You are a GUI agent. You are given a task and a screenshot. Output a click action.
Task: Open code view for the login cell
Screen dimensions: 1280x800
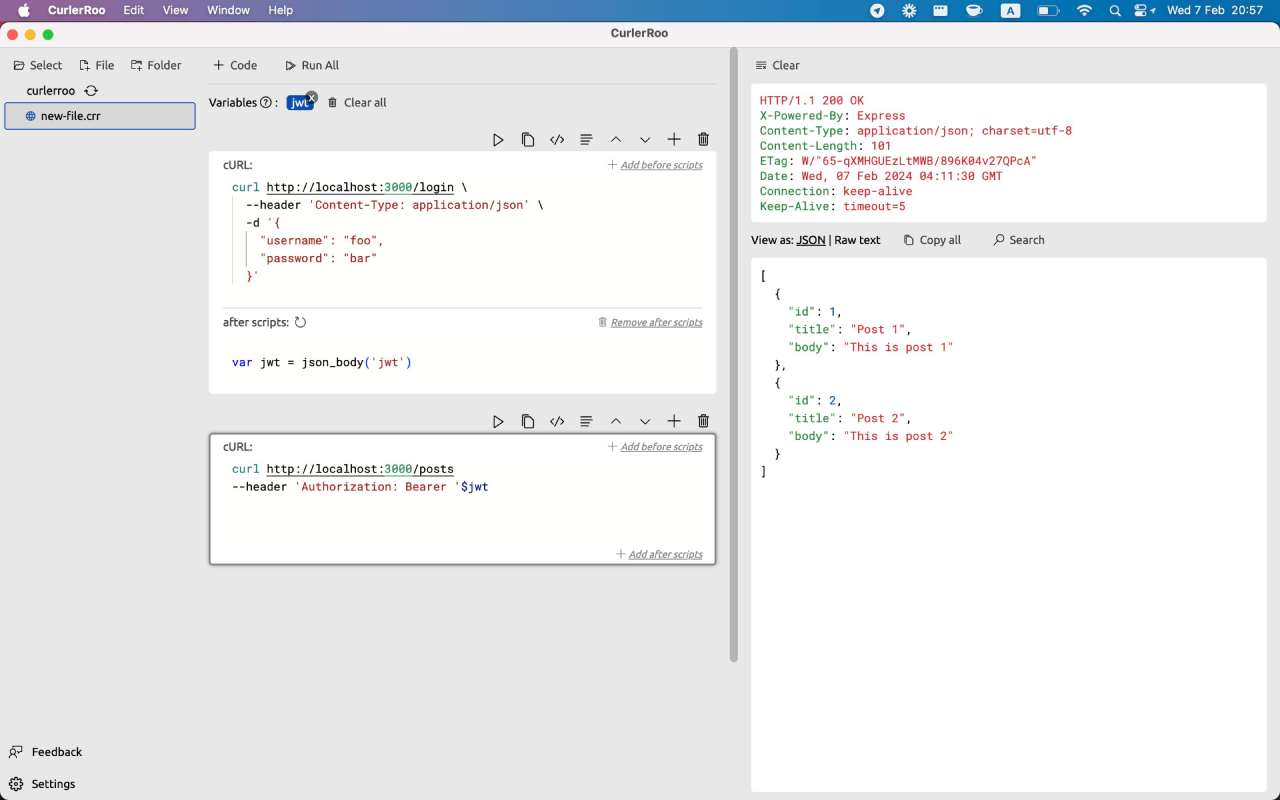pos(557,139)
